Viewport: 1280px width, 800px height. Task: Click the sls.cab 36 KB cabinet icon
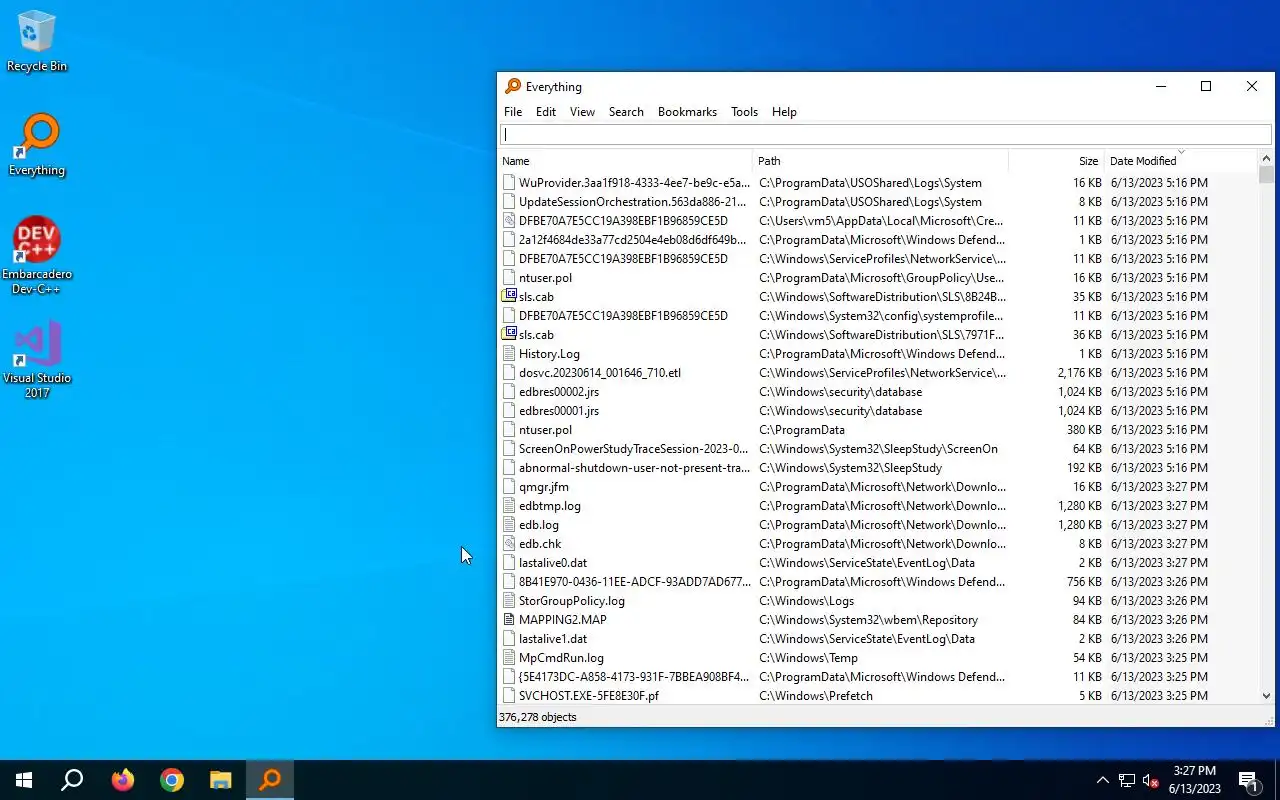tap(510, 335)
